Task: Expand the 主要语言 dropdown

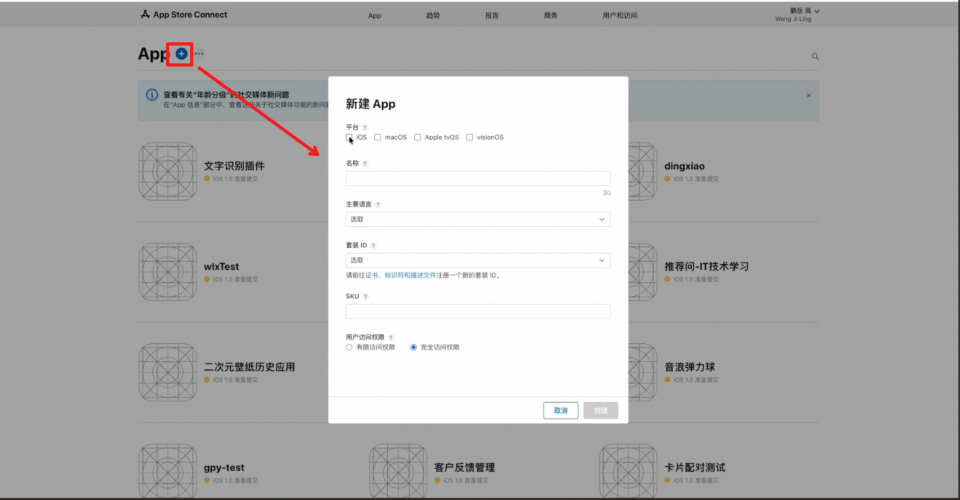Action: click(478, 219)
